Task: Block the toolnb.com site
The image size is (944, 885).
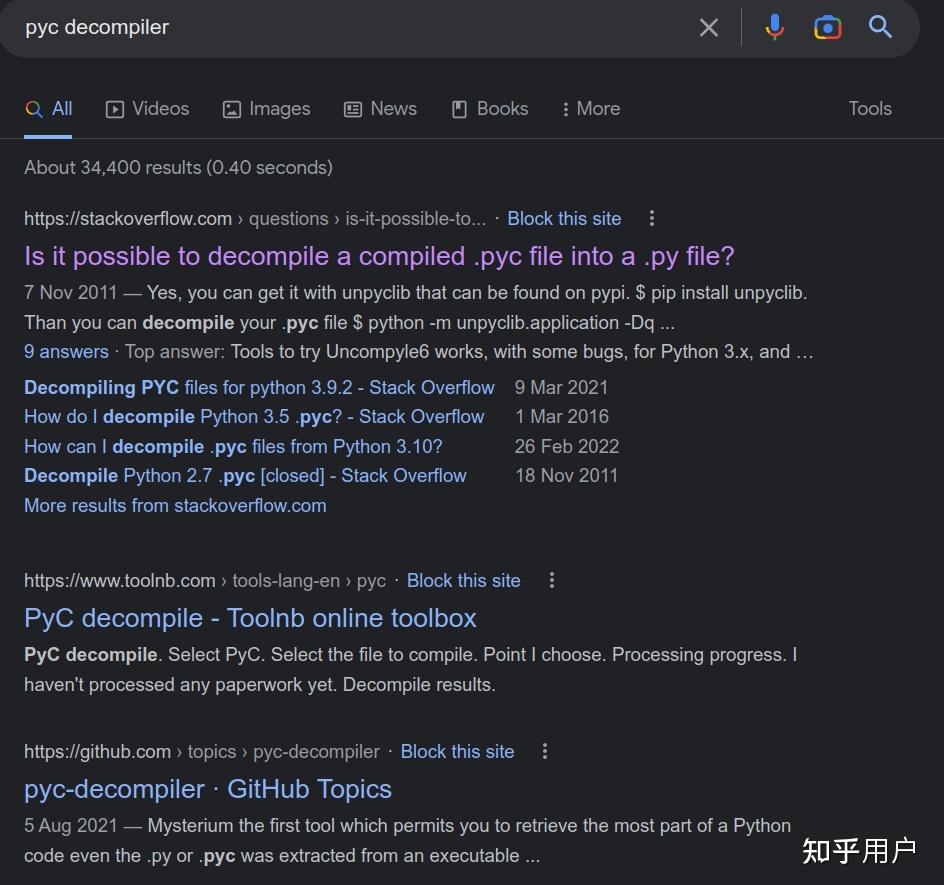Action: pyautogui.click(x=463, y=580)
